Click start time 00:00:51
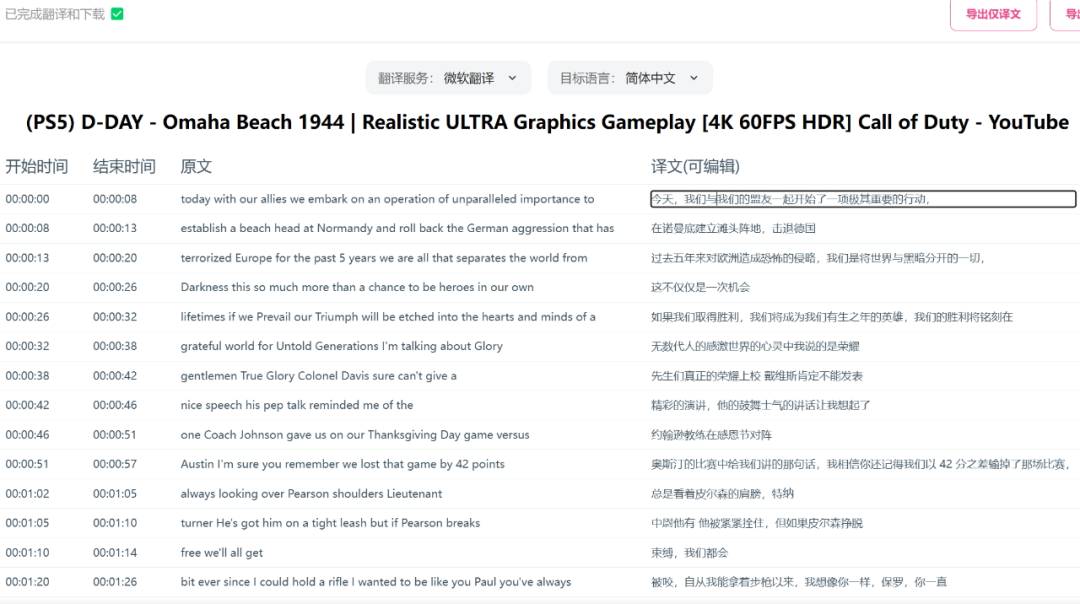The width and height of the screenshot is (1080, 604). (28, 464)
